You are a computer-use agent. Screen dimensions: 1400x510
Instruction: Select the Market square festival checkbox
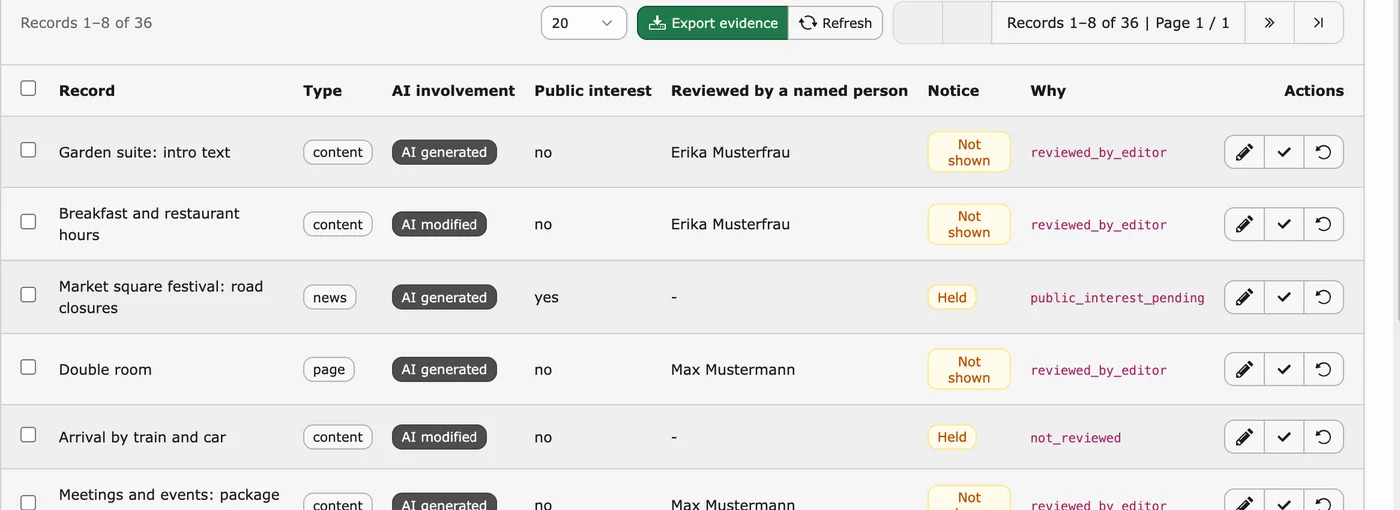pos(28,295)
